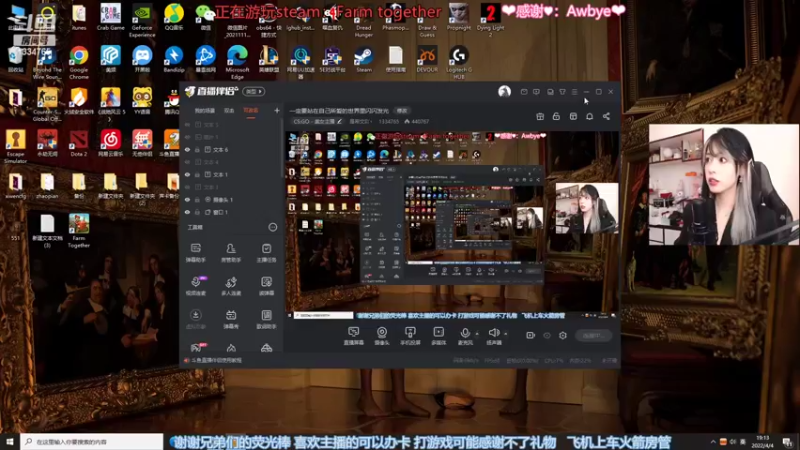Add a 直播屏幕 screen capture source

[353, 336]
